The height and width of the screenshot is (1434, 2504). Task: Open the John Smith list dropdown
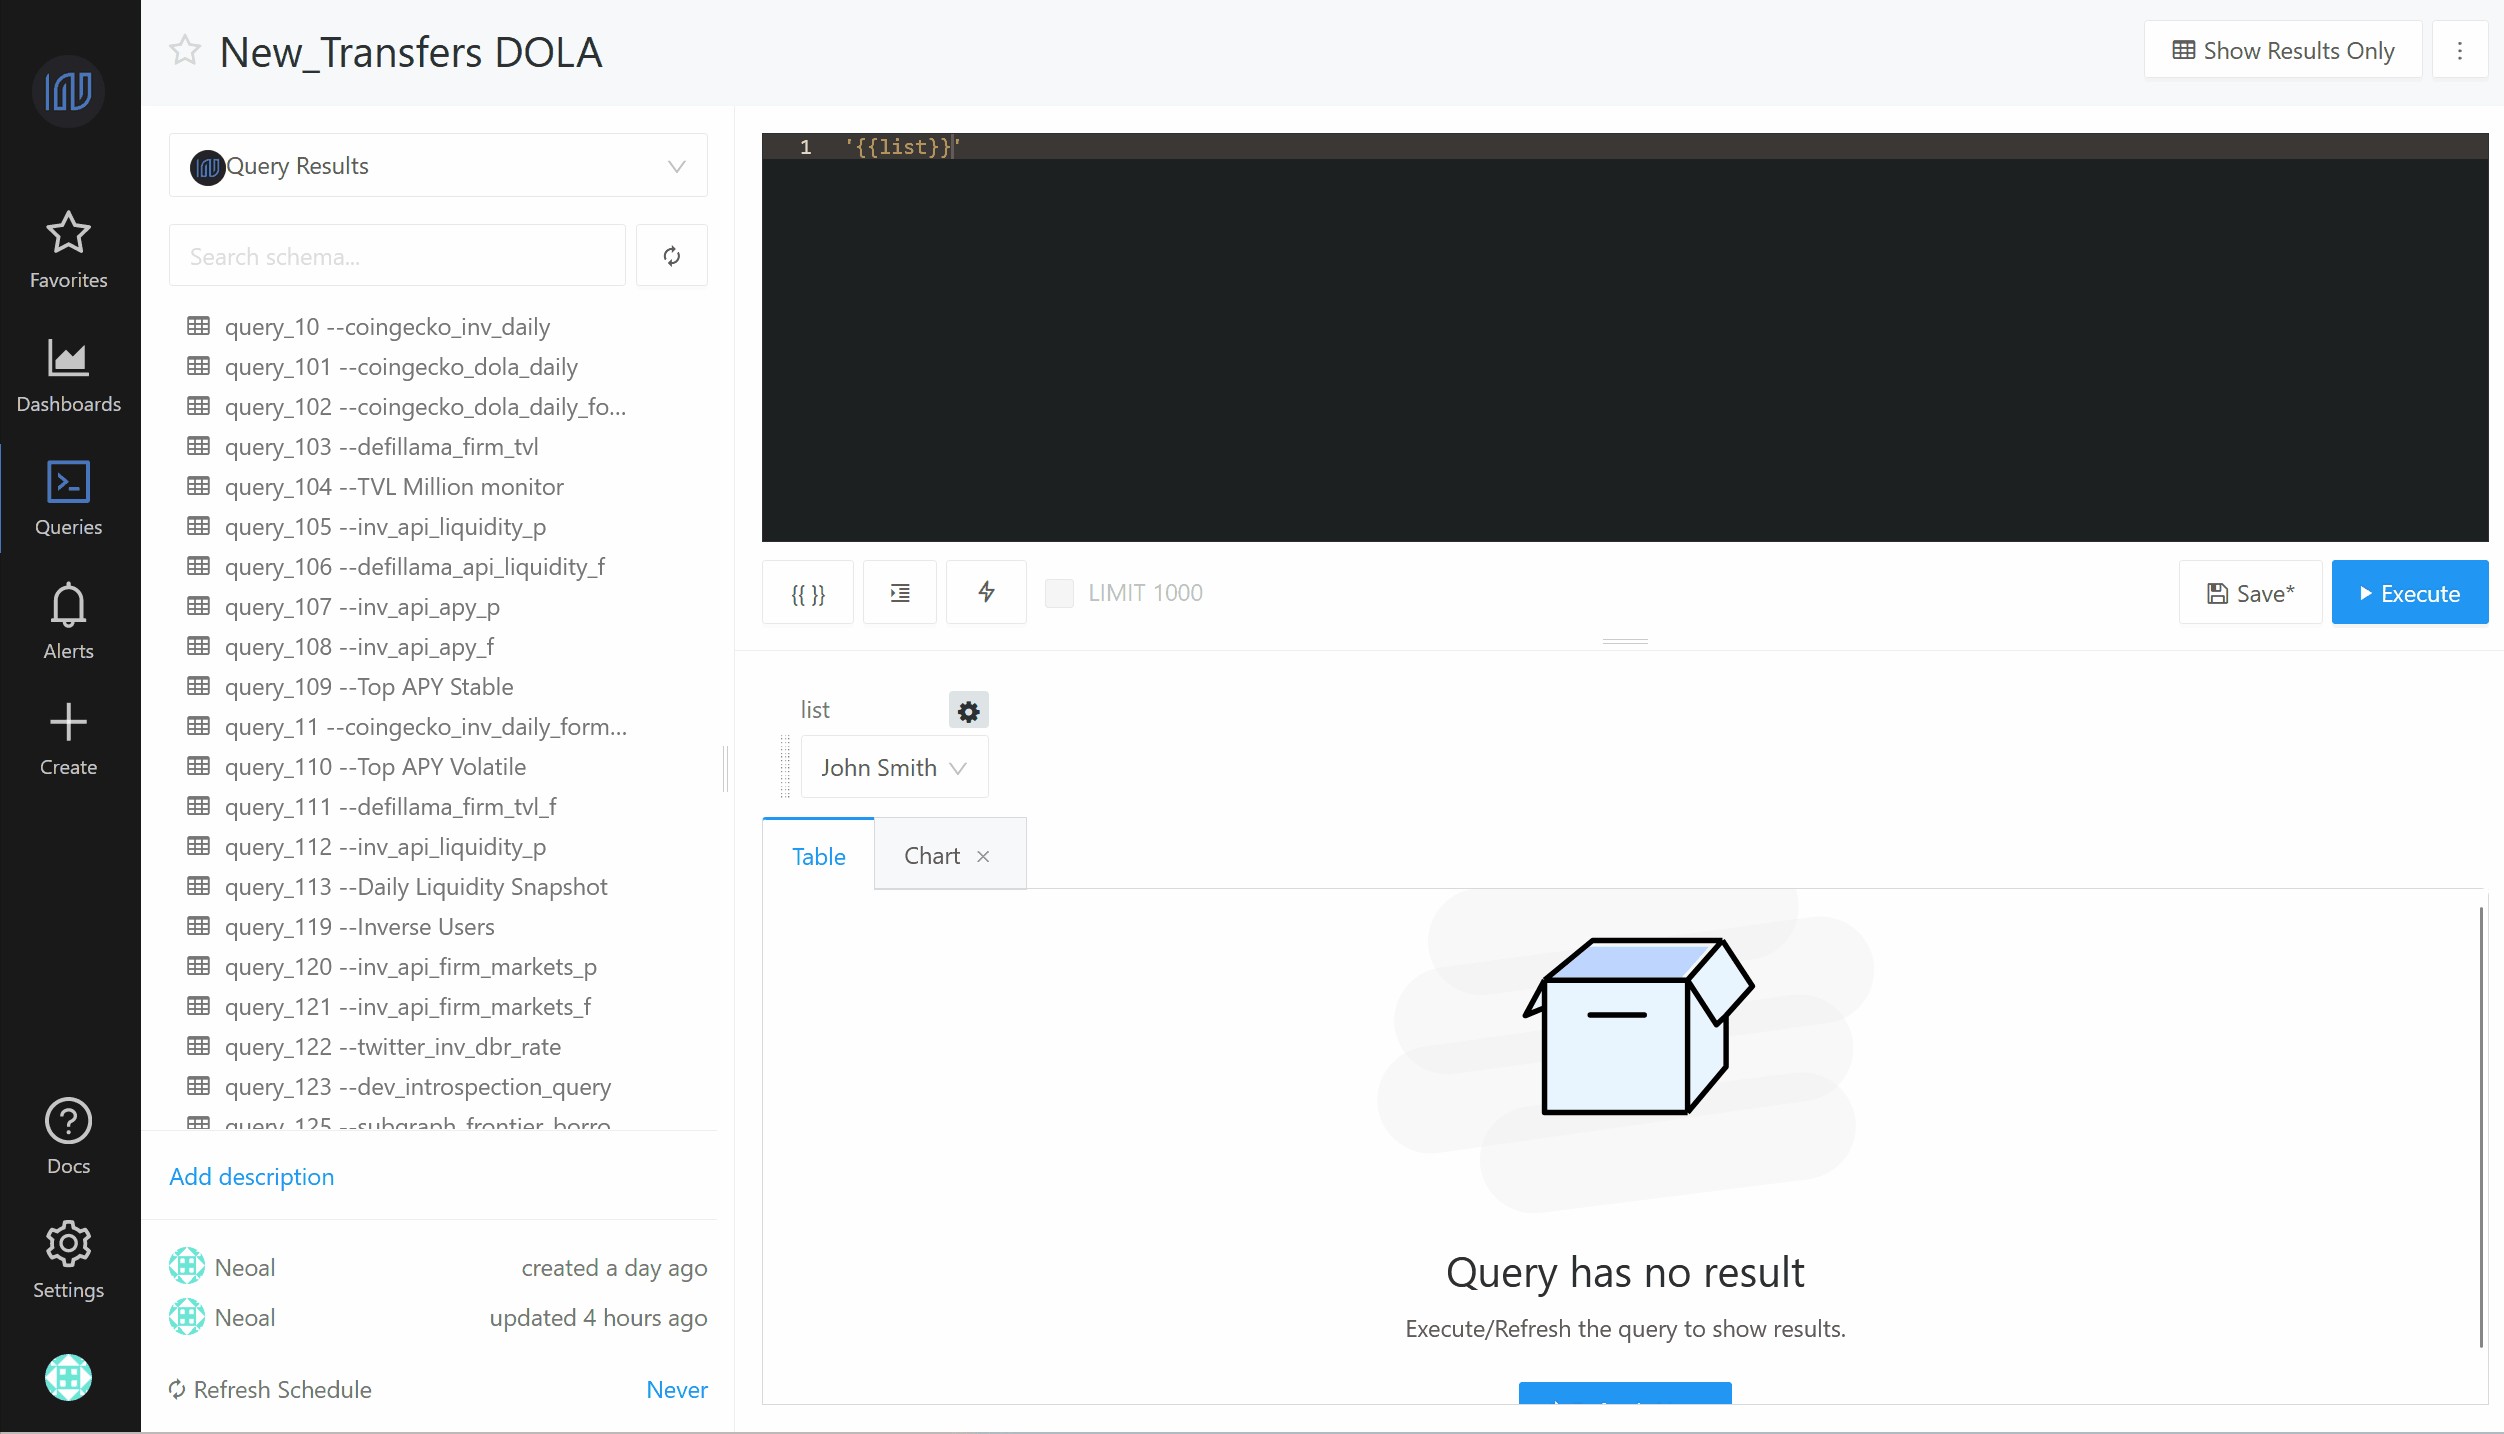(x=894, y=768)
